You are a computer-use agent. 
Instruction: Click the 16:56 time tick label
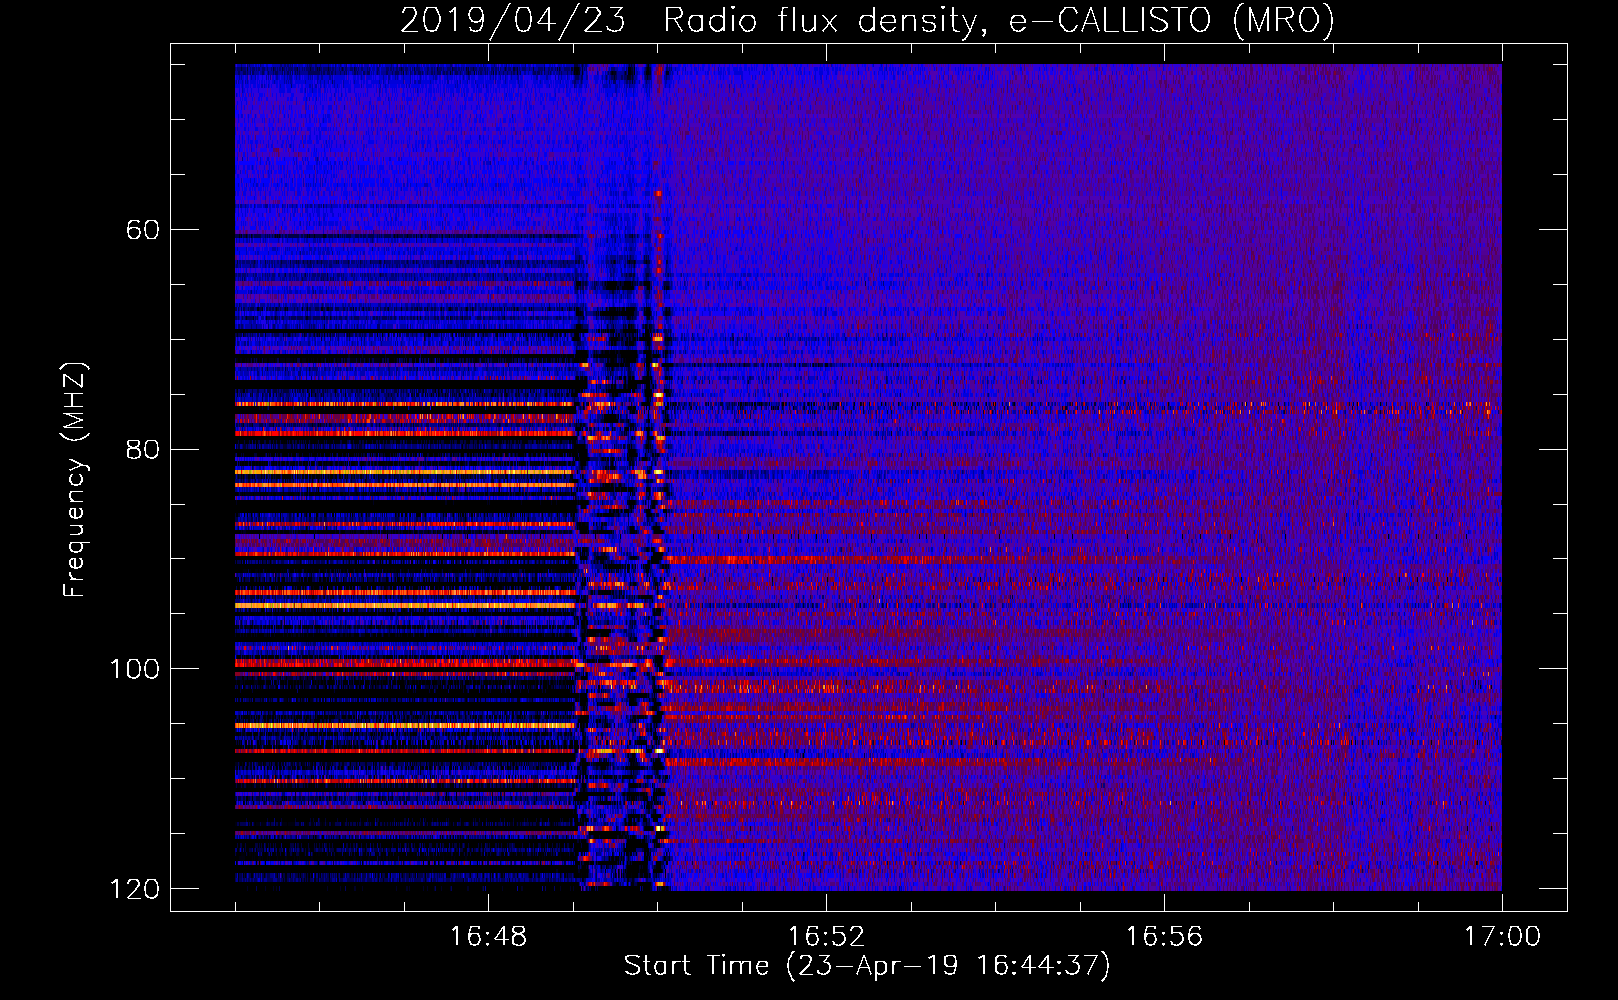point(1164,937)
